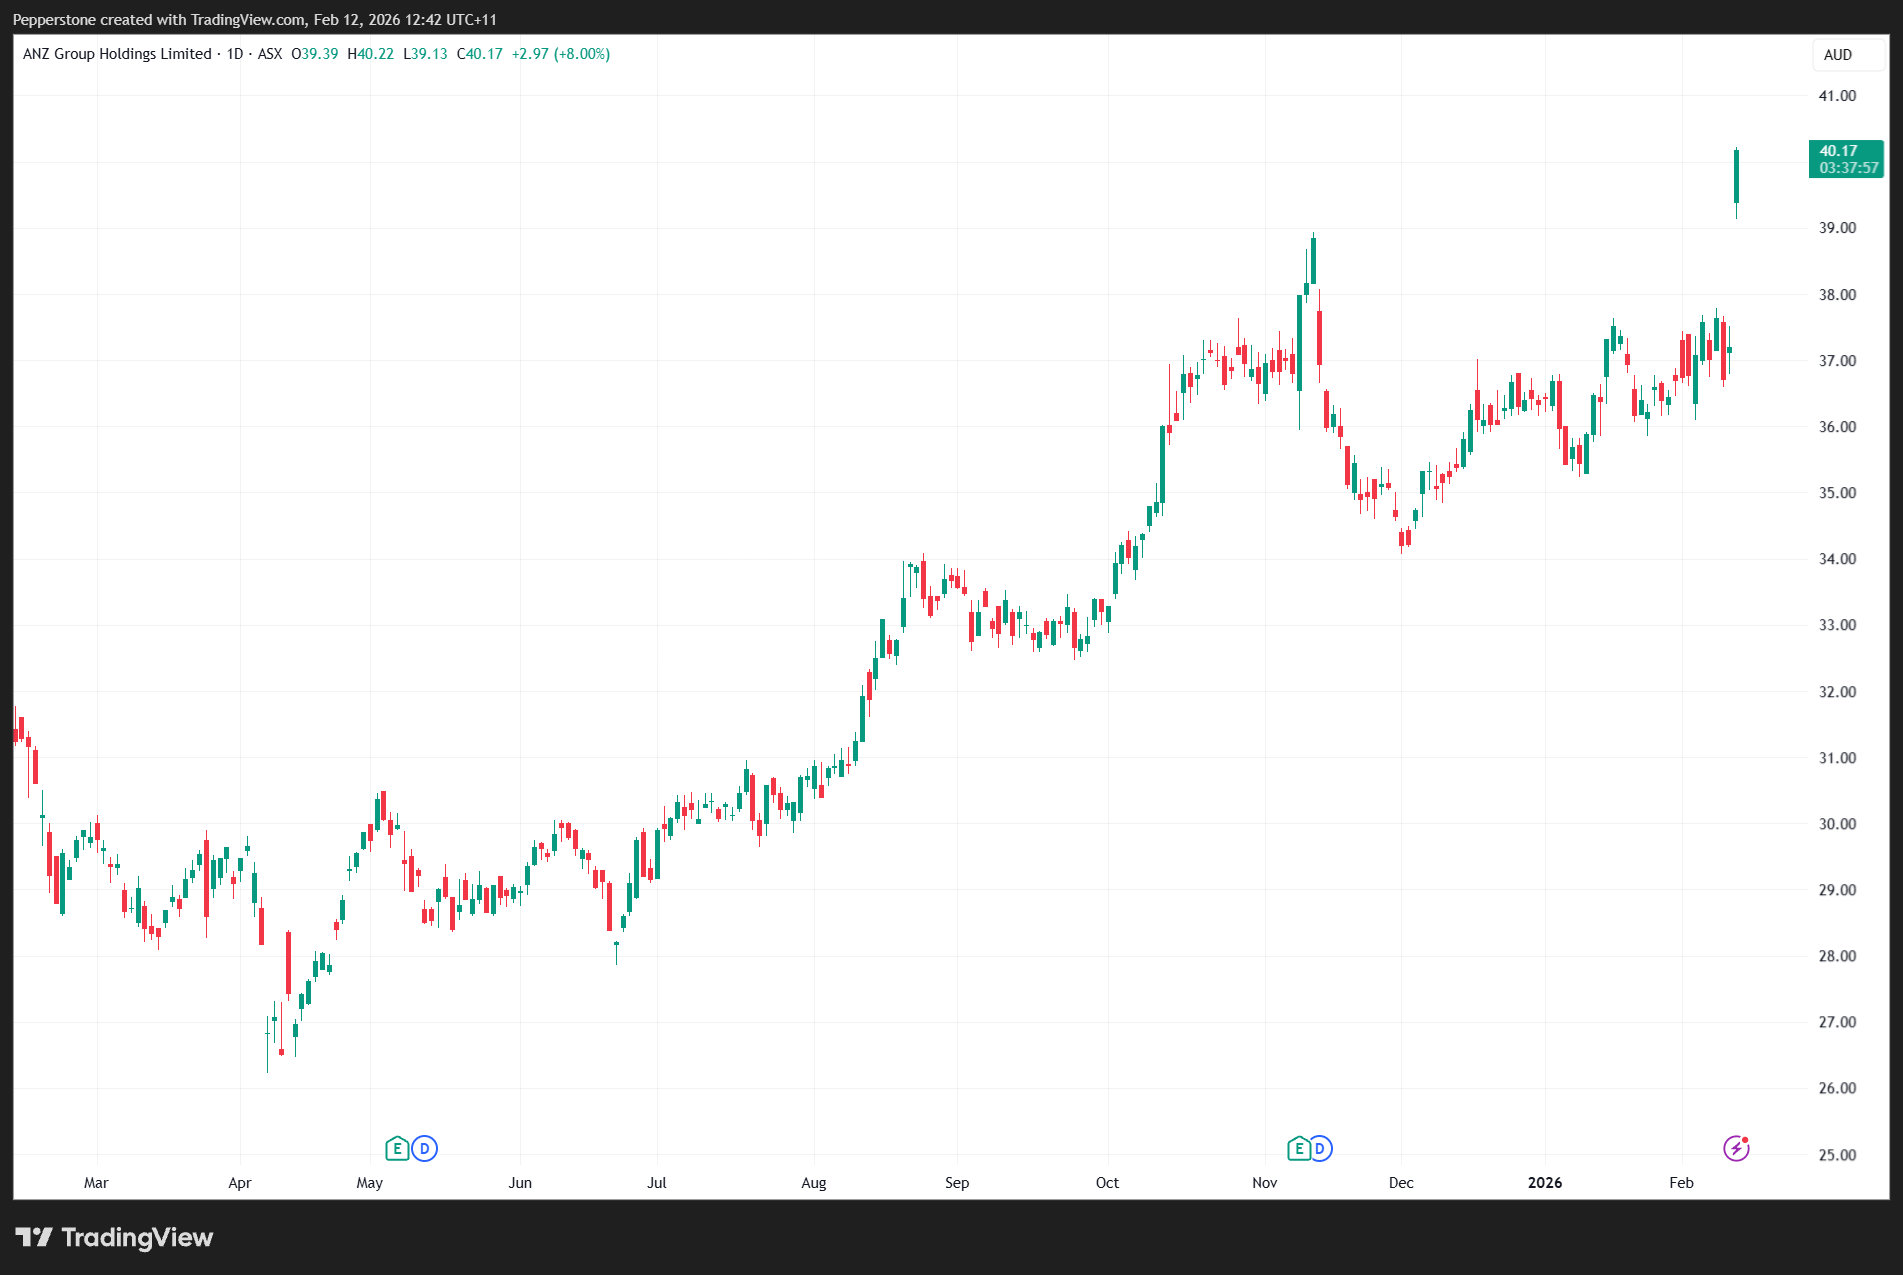Open the AUD currency selector
The width and height of the screenshot is (1903, 1275).
1837,55
